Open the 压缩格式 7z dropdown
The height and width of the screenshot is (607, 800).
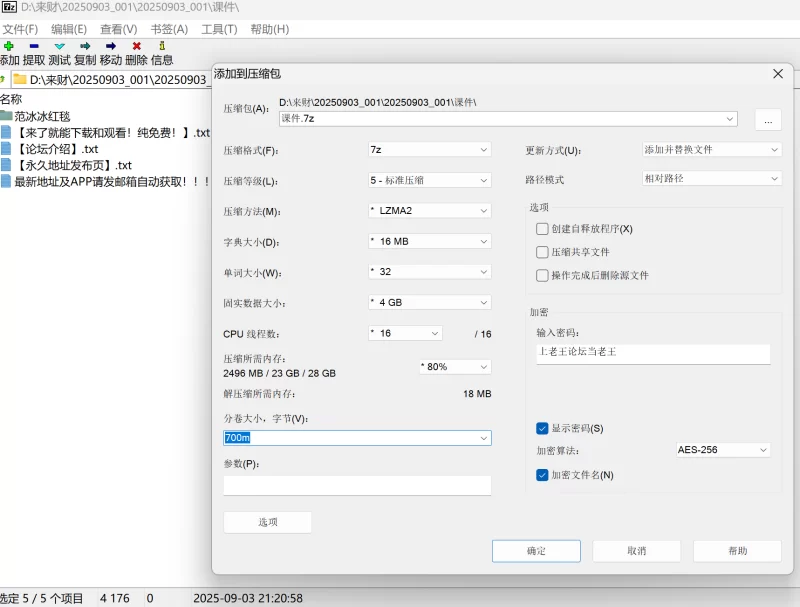click(429, 150)
